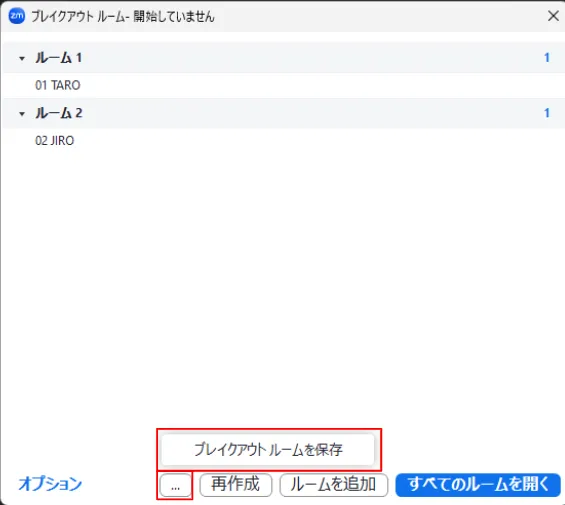This screenshot has width=565, height=505.
Task: Click participant count of ルーム 1
Action: 547,58
